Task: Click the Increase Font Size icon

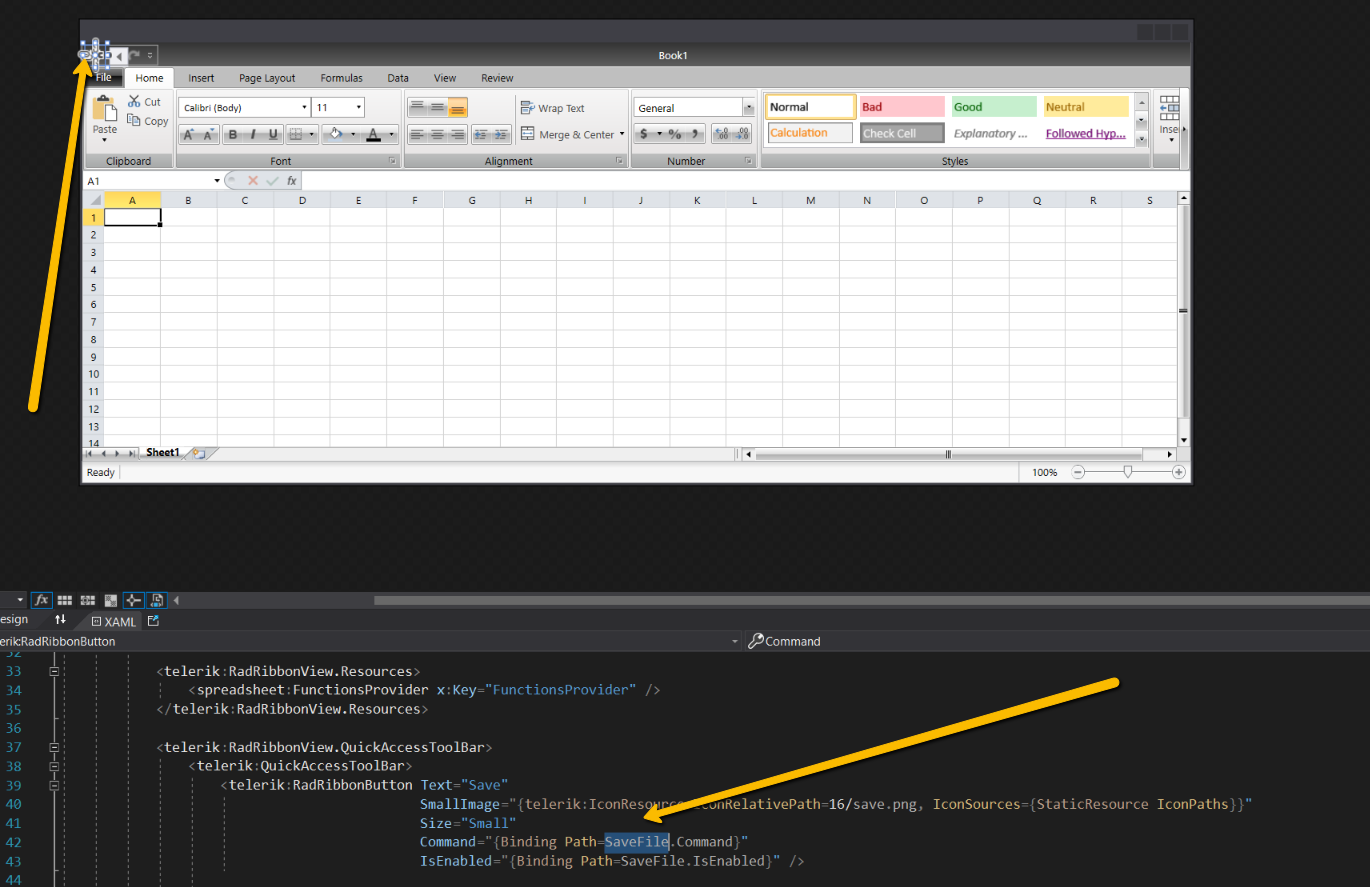Action: click(188, 135)
